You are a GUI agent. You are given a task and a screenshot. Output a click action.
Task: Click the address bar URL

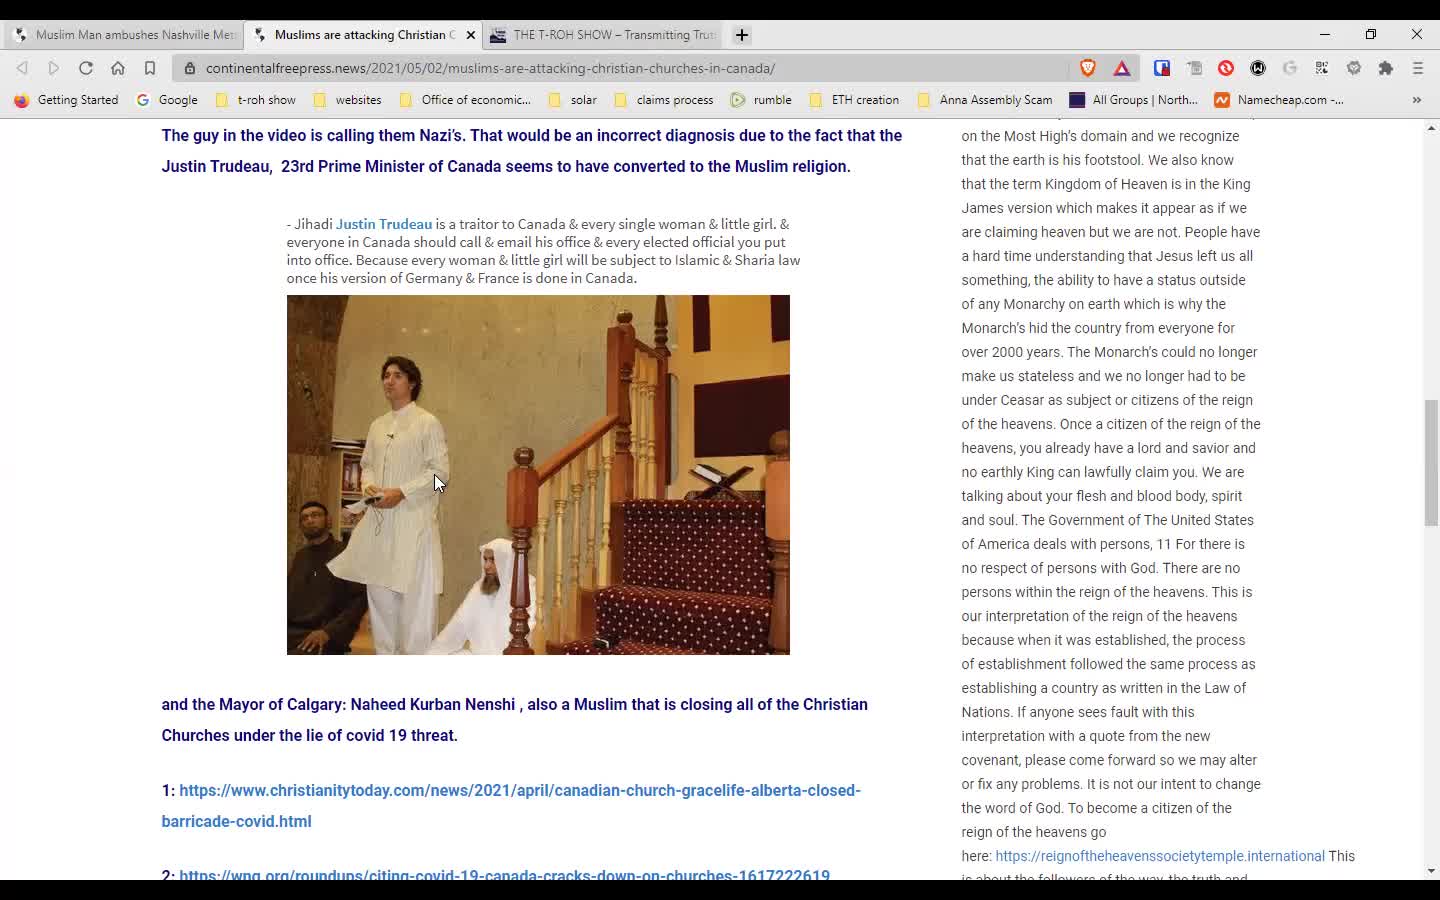click(x=490, y=68)
